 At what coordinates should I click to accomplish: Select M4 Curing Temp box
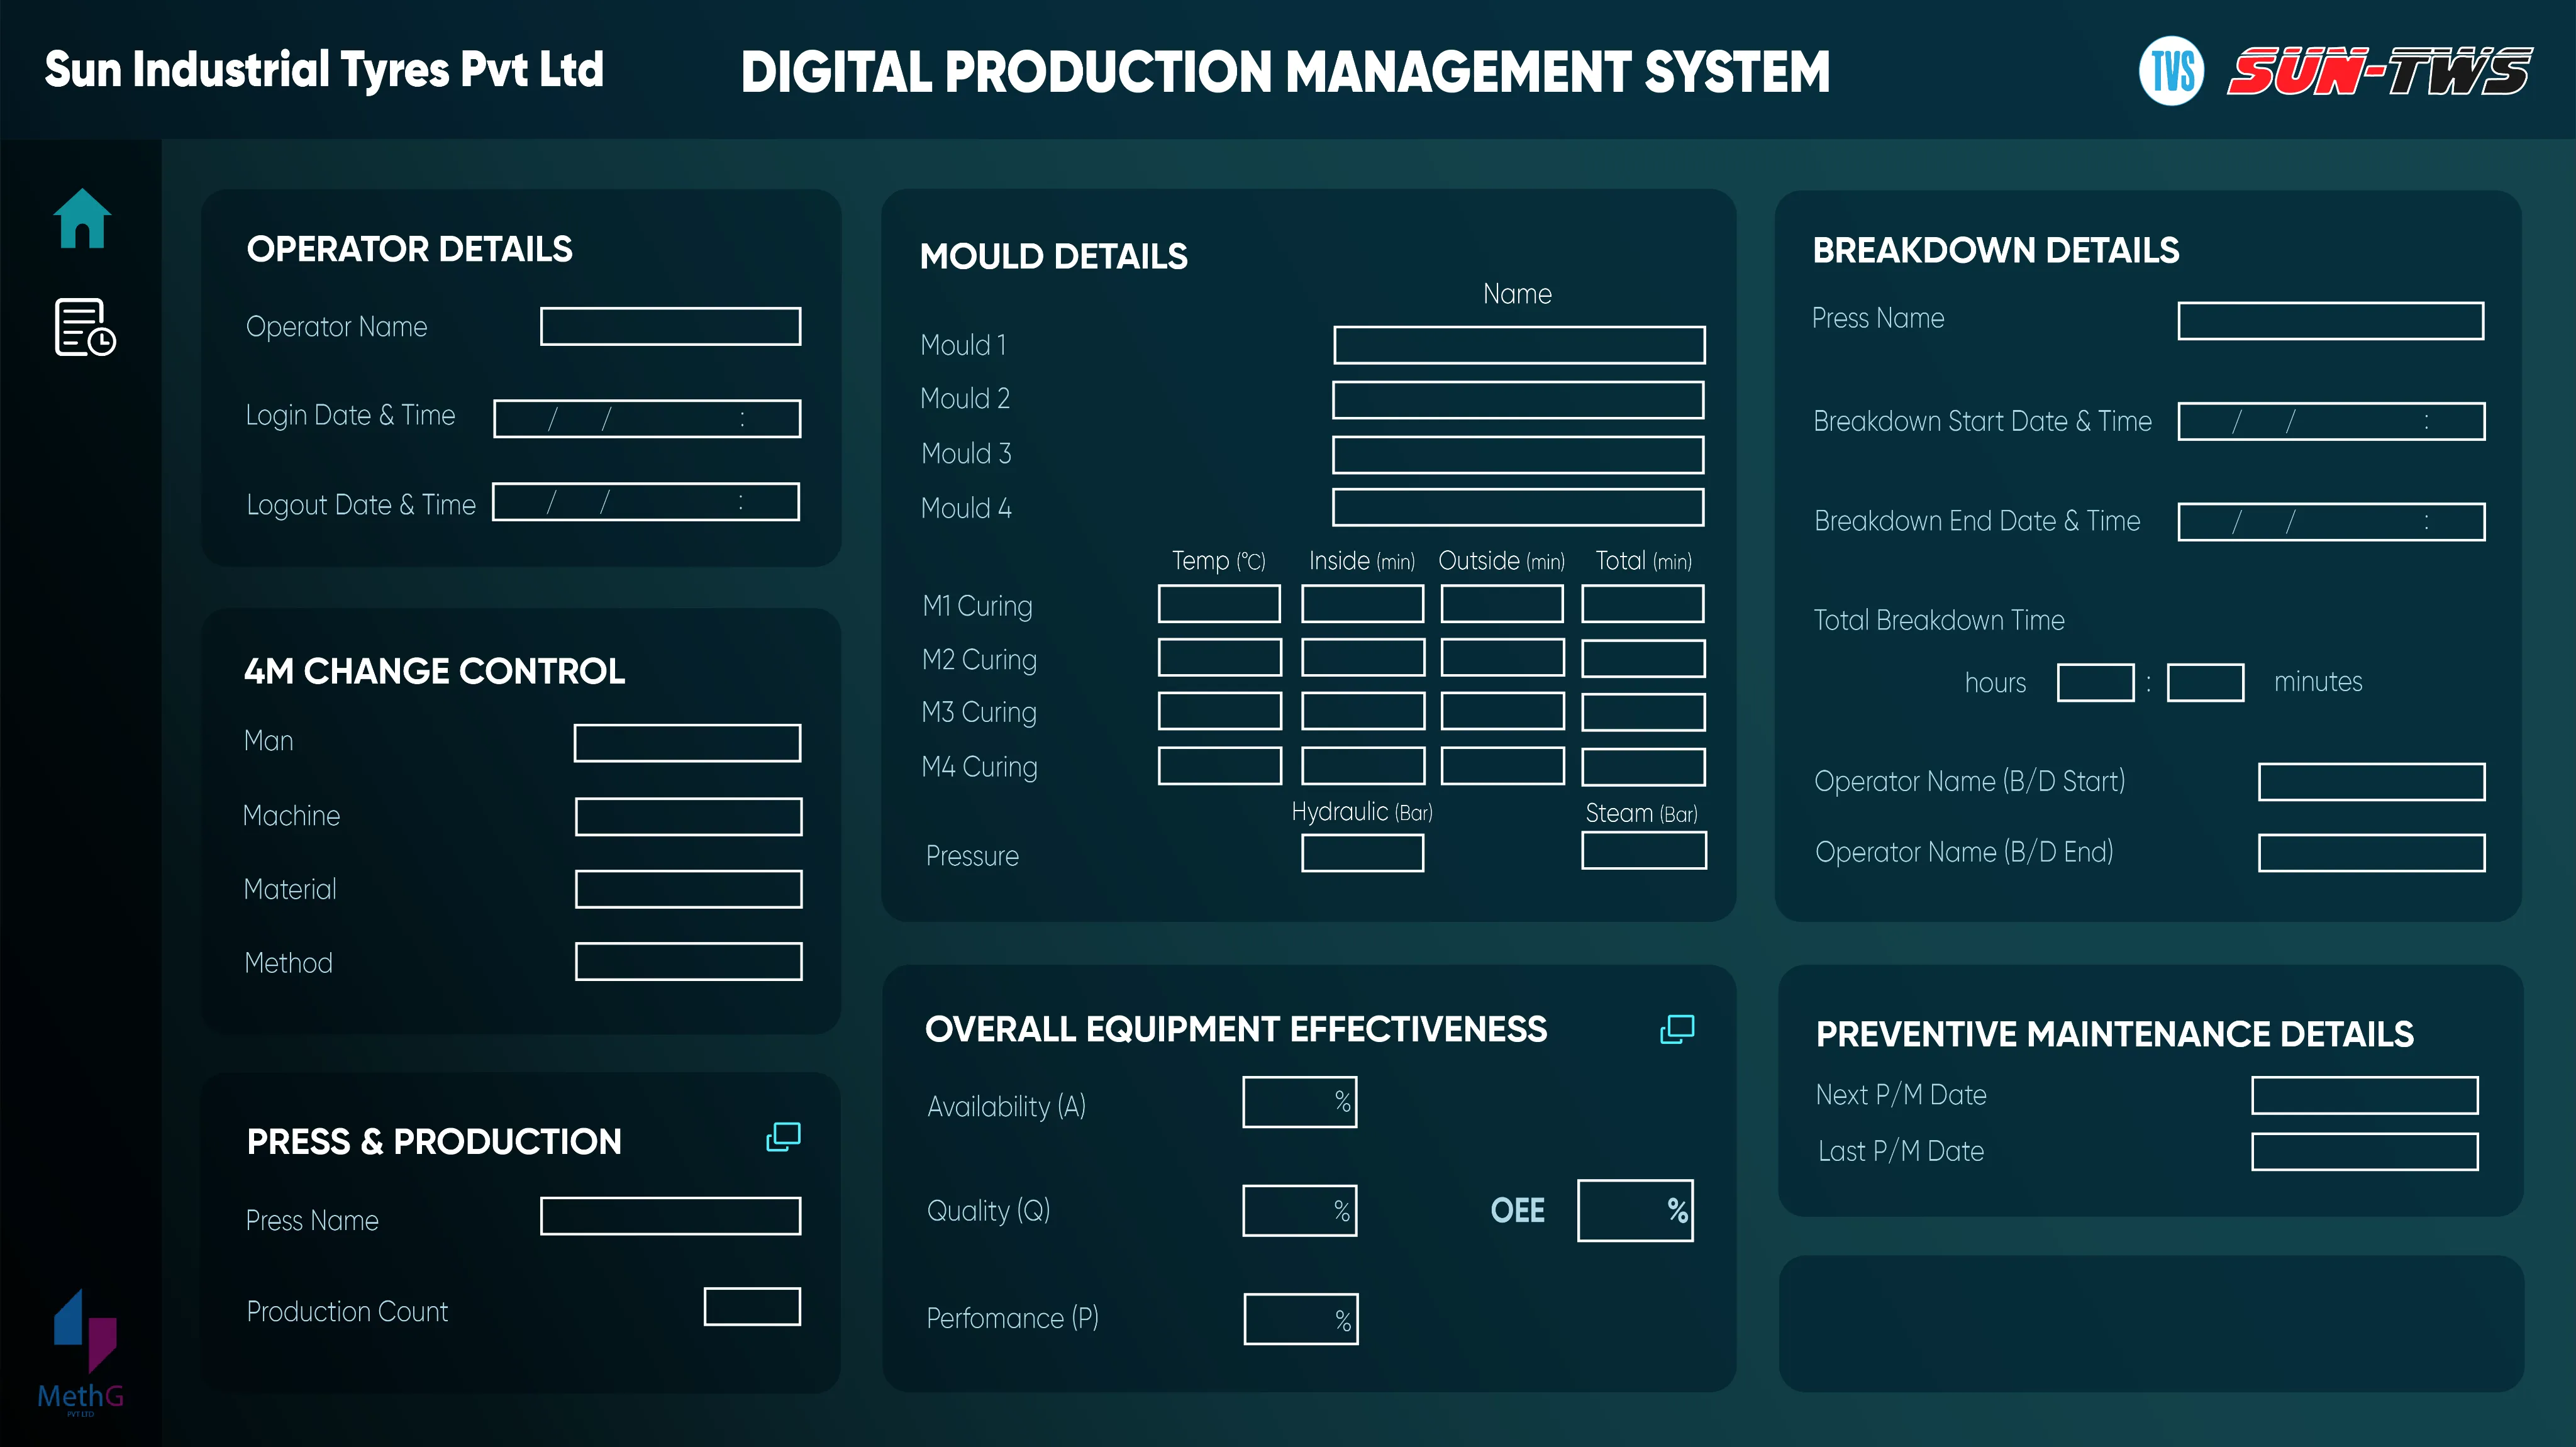click(x=1220, y=766)
